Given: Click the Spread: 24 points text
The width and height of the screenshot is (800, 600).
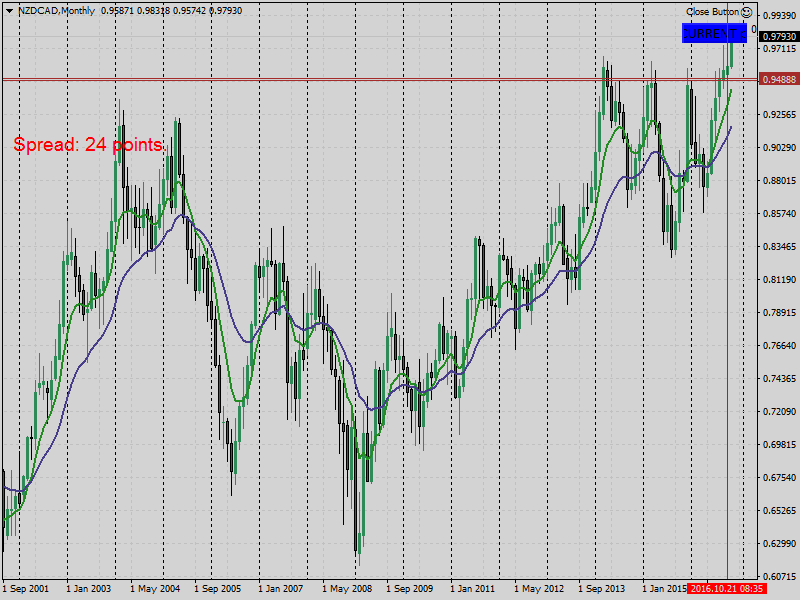Looking at the screenshot, I should point(88,145).
